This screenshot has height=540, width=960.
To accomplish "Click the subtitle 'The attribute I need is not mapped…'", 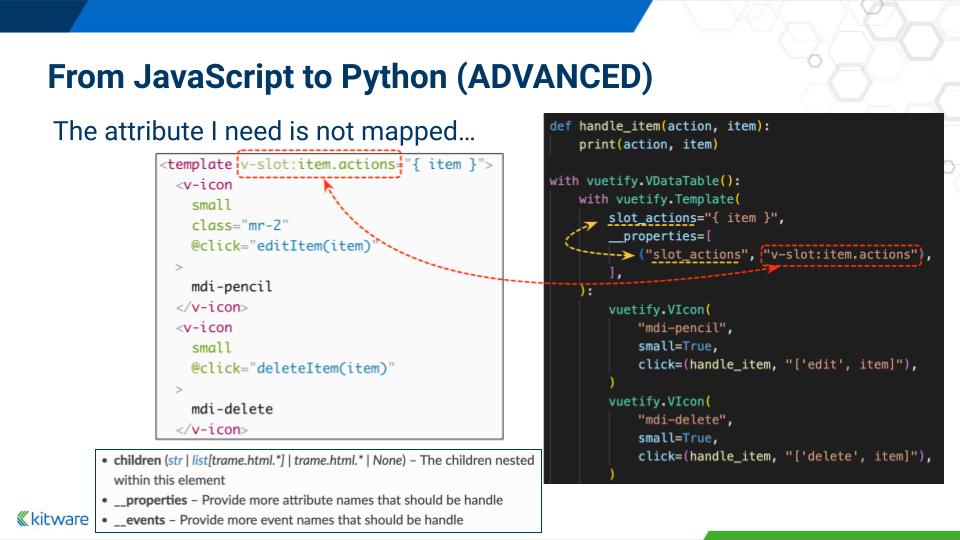I will pyautogui.click(x=264, y=131).
